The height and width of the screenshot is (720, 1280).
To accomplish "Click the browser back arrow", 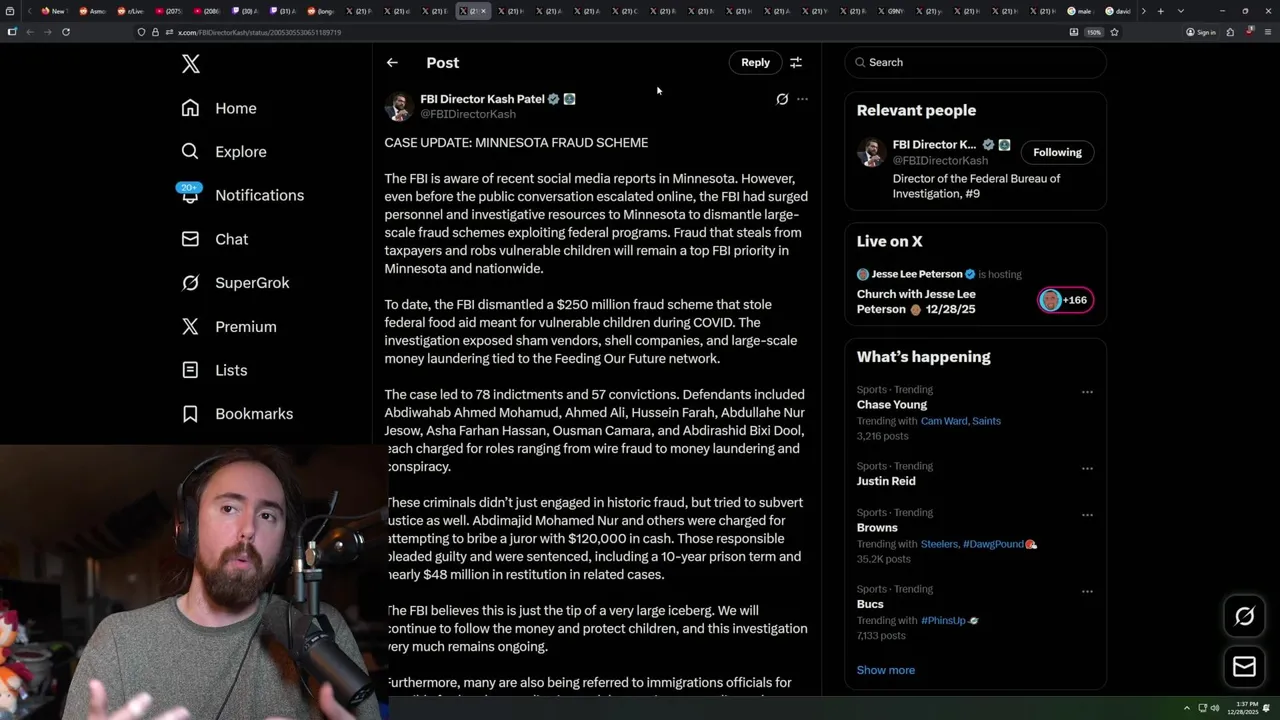I will [x=30, y=32].
